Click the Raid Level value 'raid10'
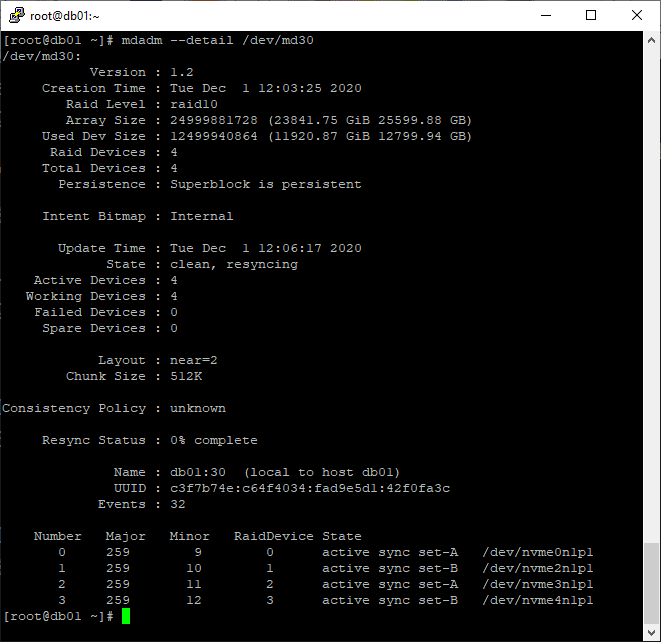The height and width of the screenshot is (642, 661). tap(194, 104)
